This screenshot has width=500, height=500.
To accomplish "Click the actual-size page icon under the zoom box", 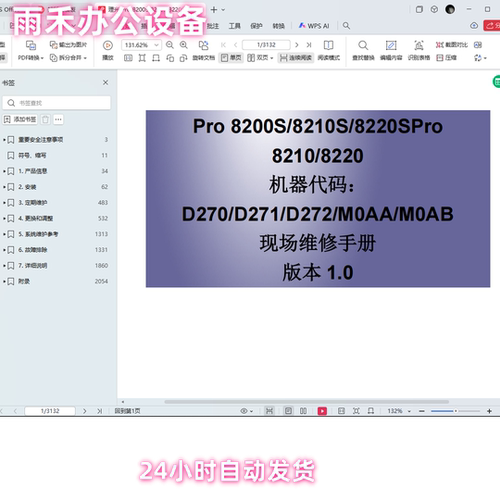I will 128,58.
